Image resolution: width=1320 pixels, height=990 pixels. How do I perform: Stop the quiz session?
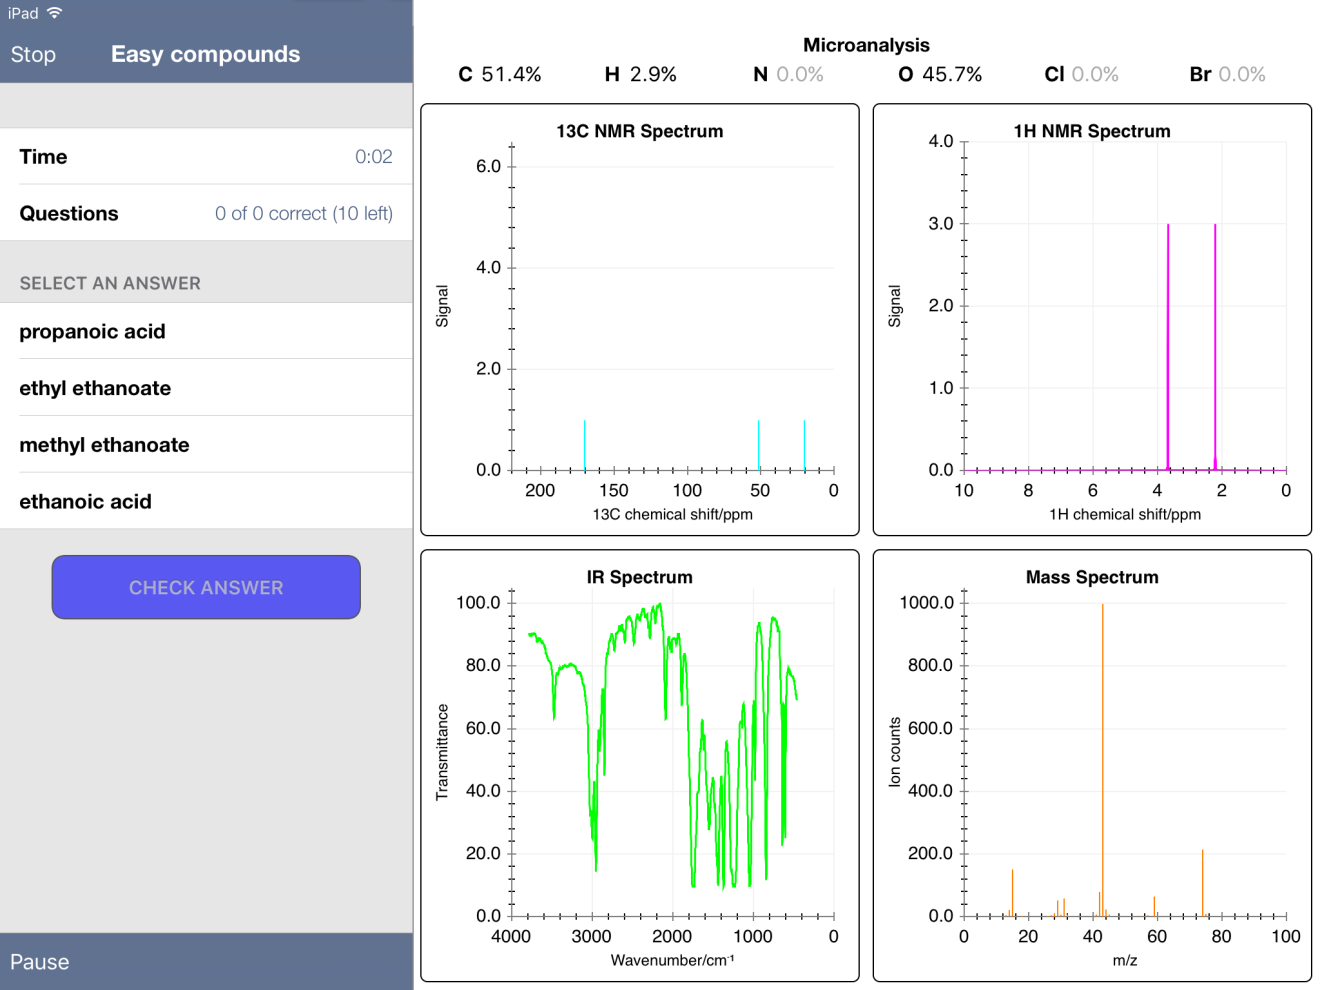[33, 55]
